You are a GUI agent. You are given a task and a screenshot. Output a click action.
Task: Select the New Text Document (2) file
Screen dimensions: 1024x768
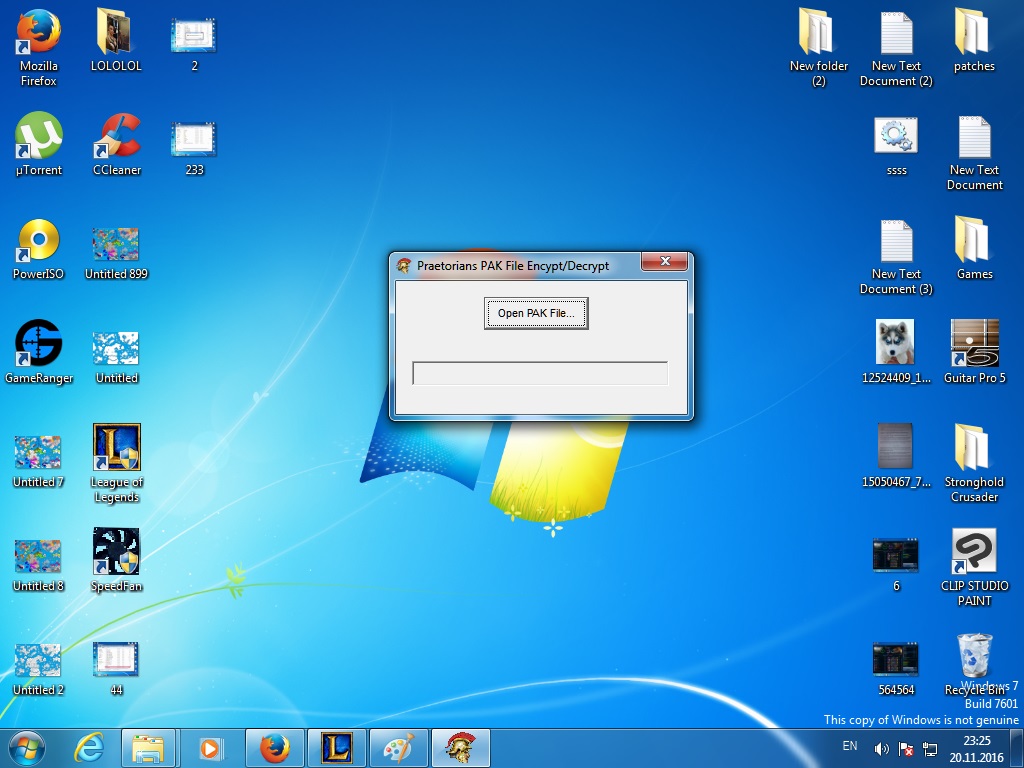point(896,50)
